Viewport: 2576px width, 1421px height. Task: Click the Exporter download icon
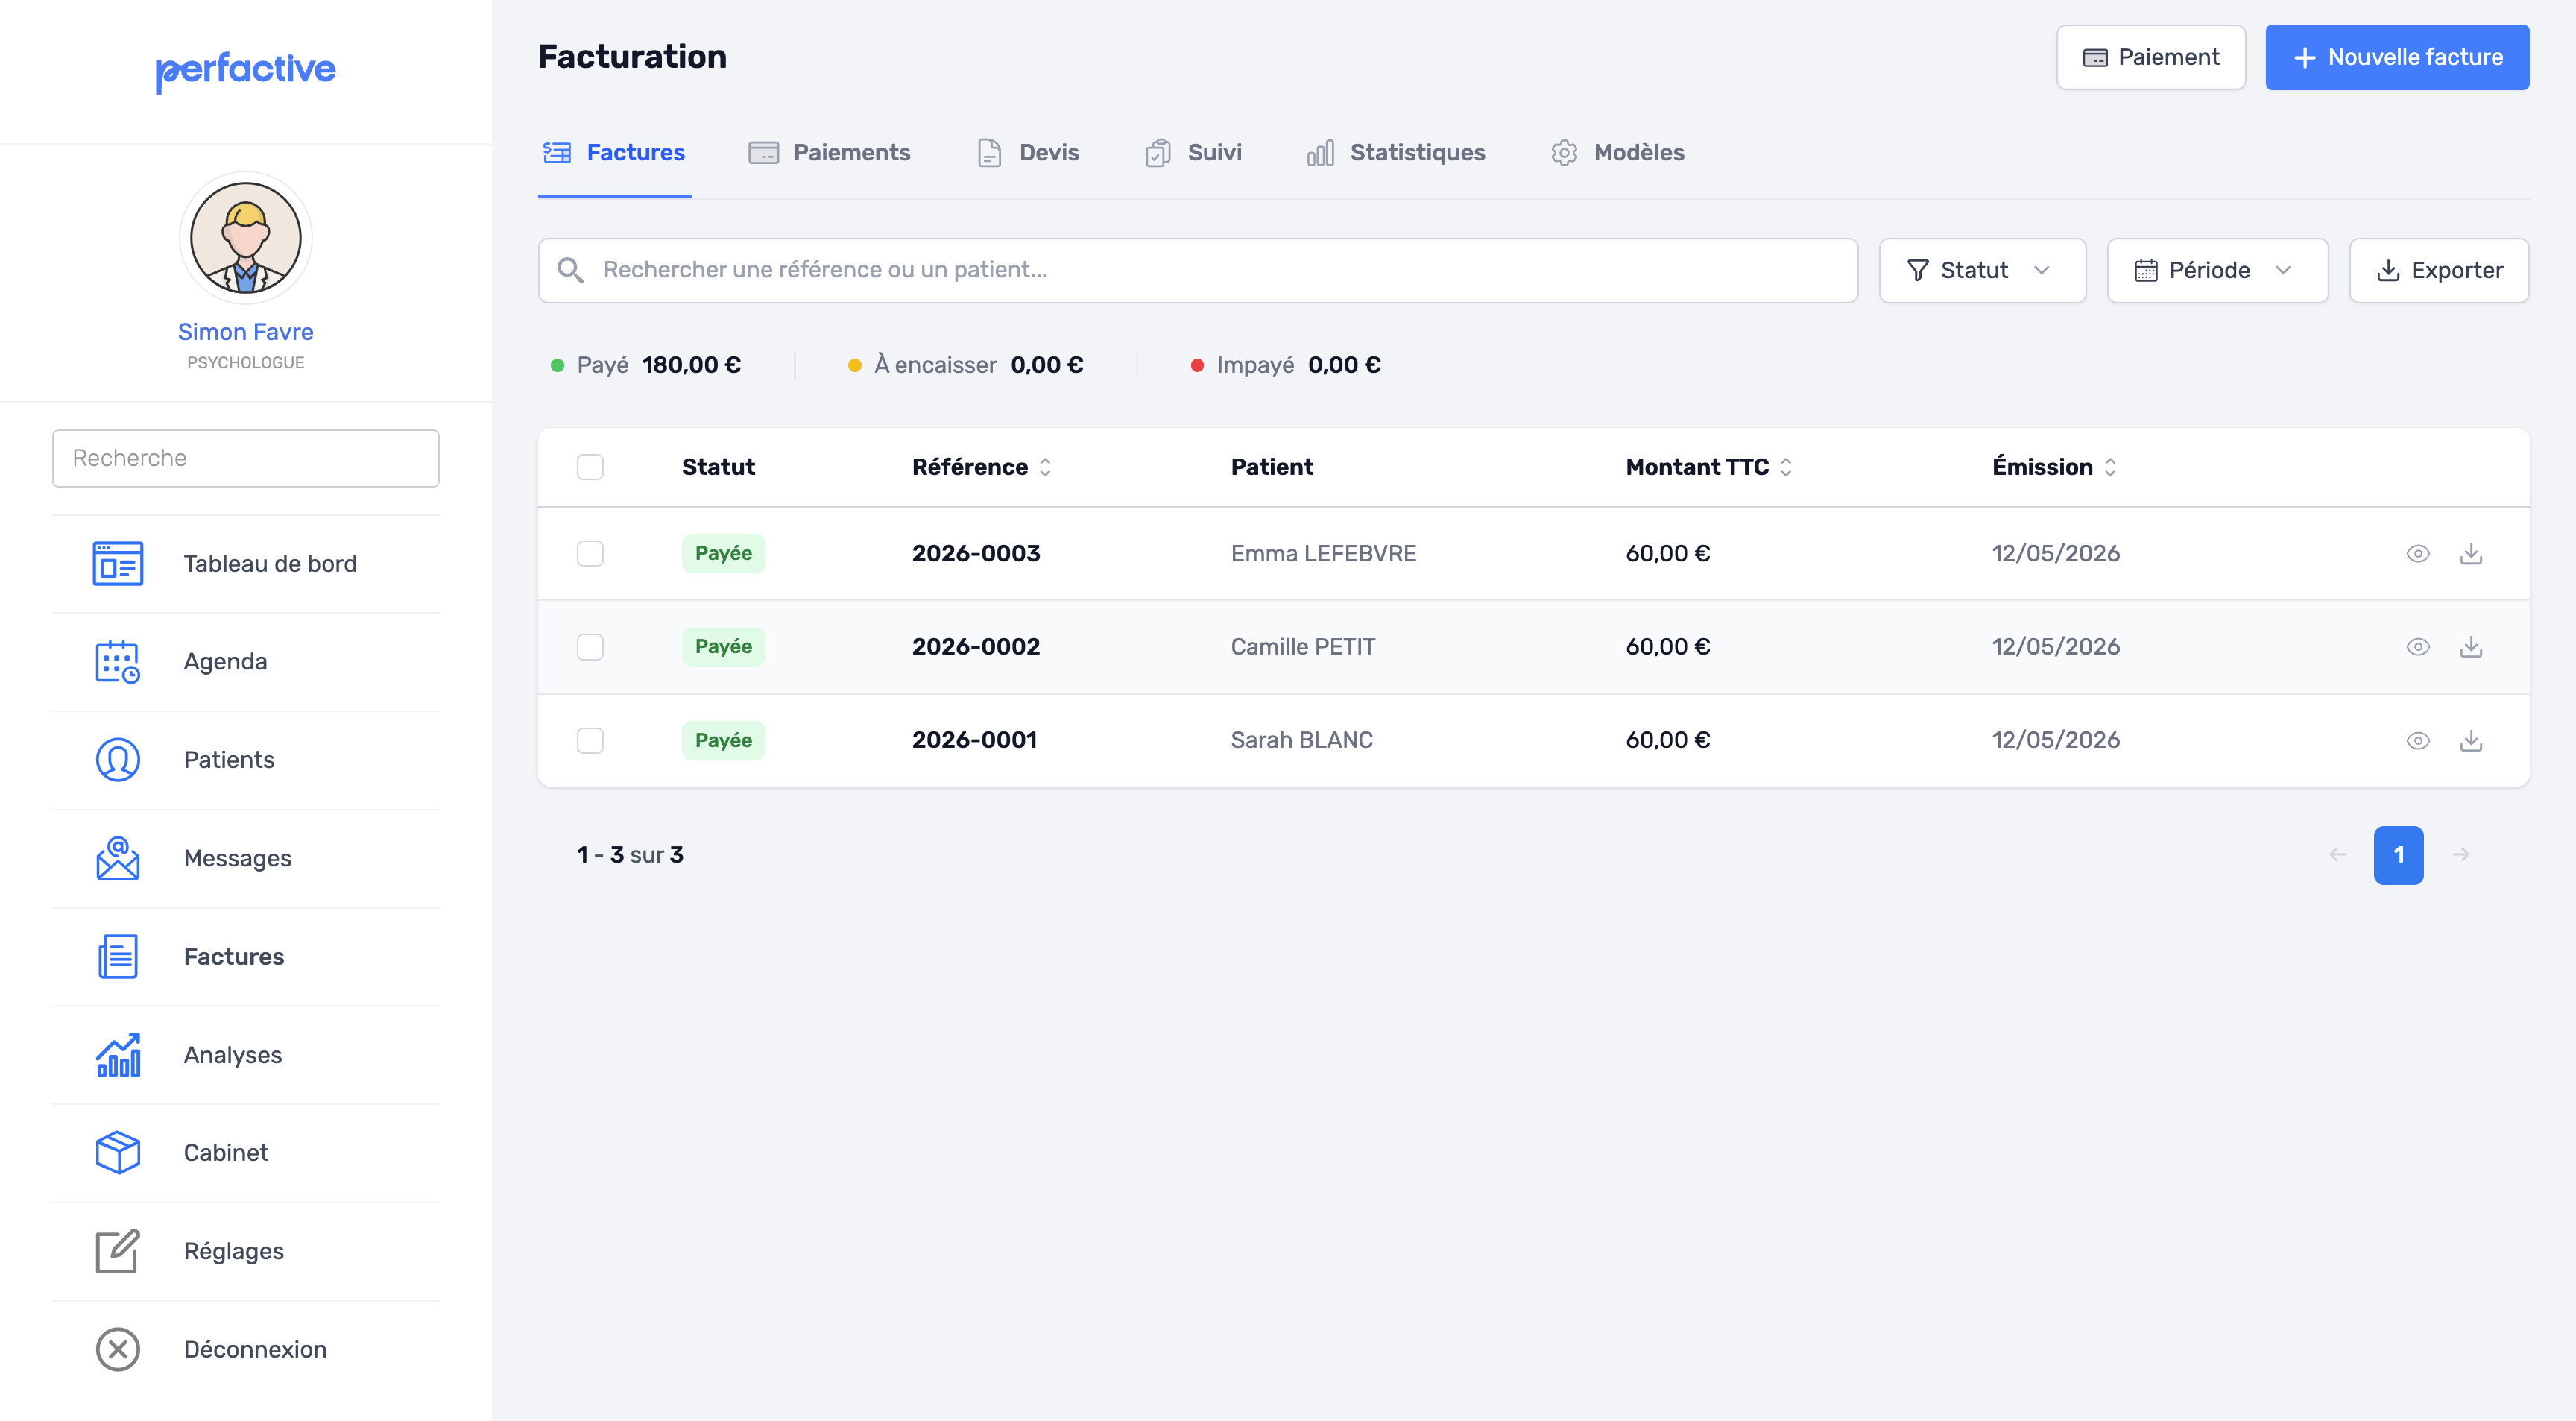(x=2388, y=270)
